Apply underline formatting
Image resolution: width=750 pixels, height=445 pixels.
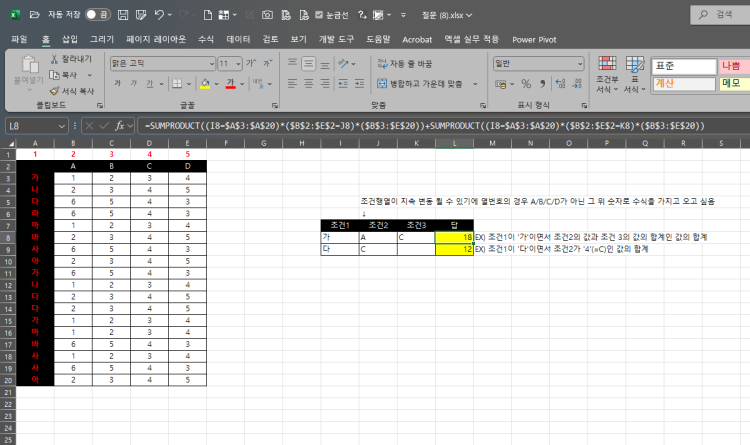click(x=150, y=84)
